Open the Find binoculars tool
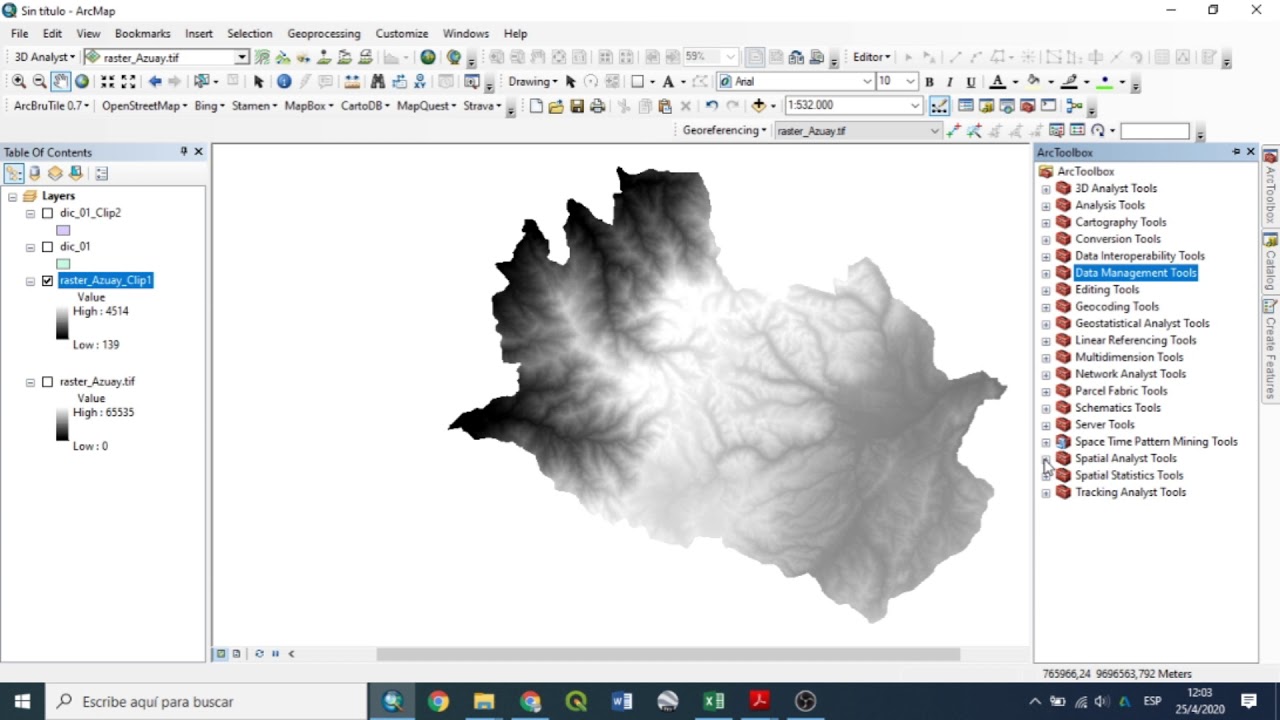Viewport: 1280px width, 720px height. pyautogui.click(x=378, y=81)
